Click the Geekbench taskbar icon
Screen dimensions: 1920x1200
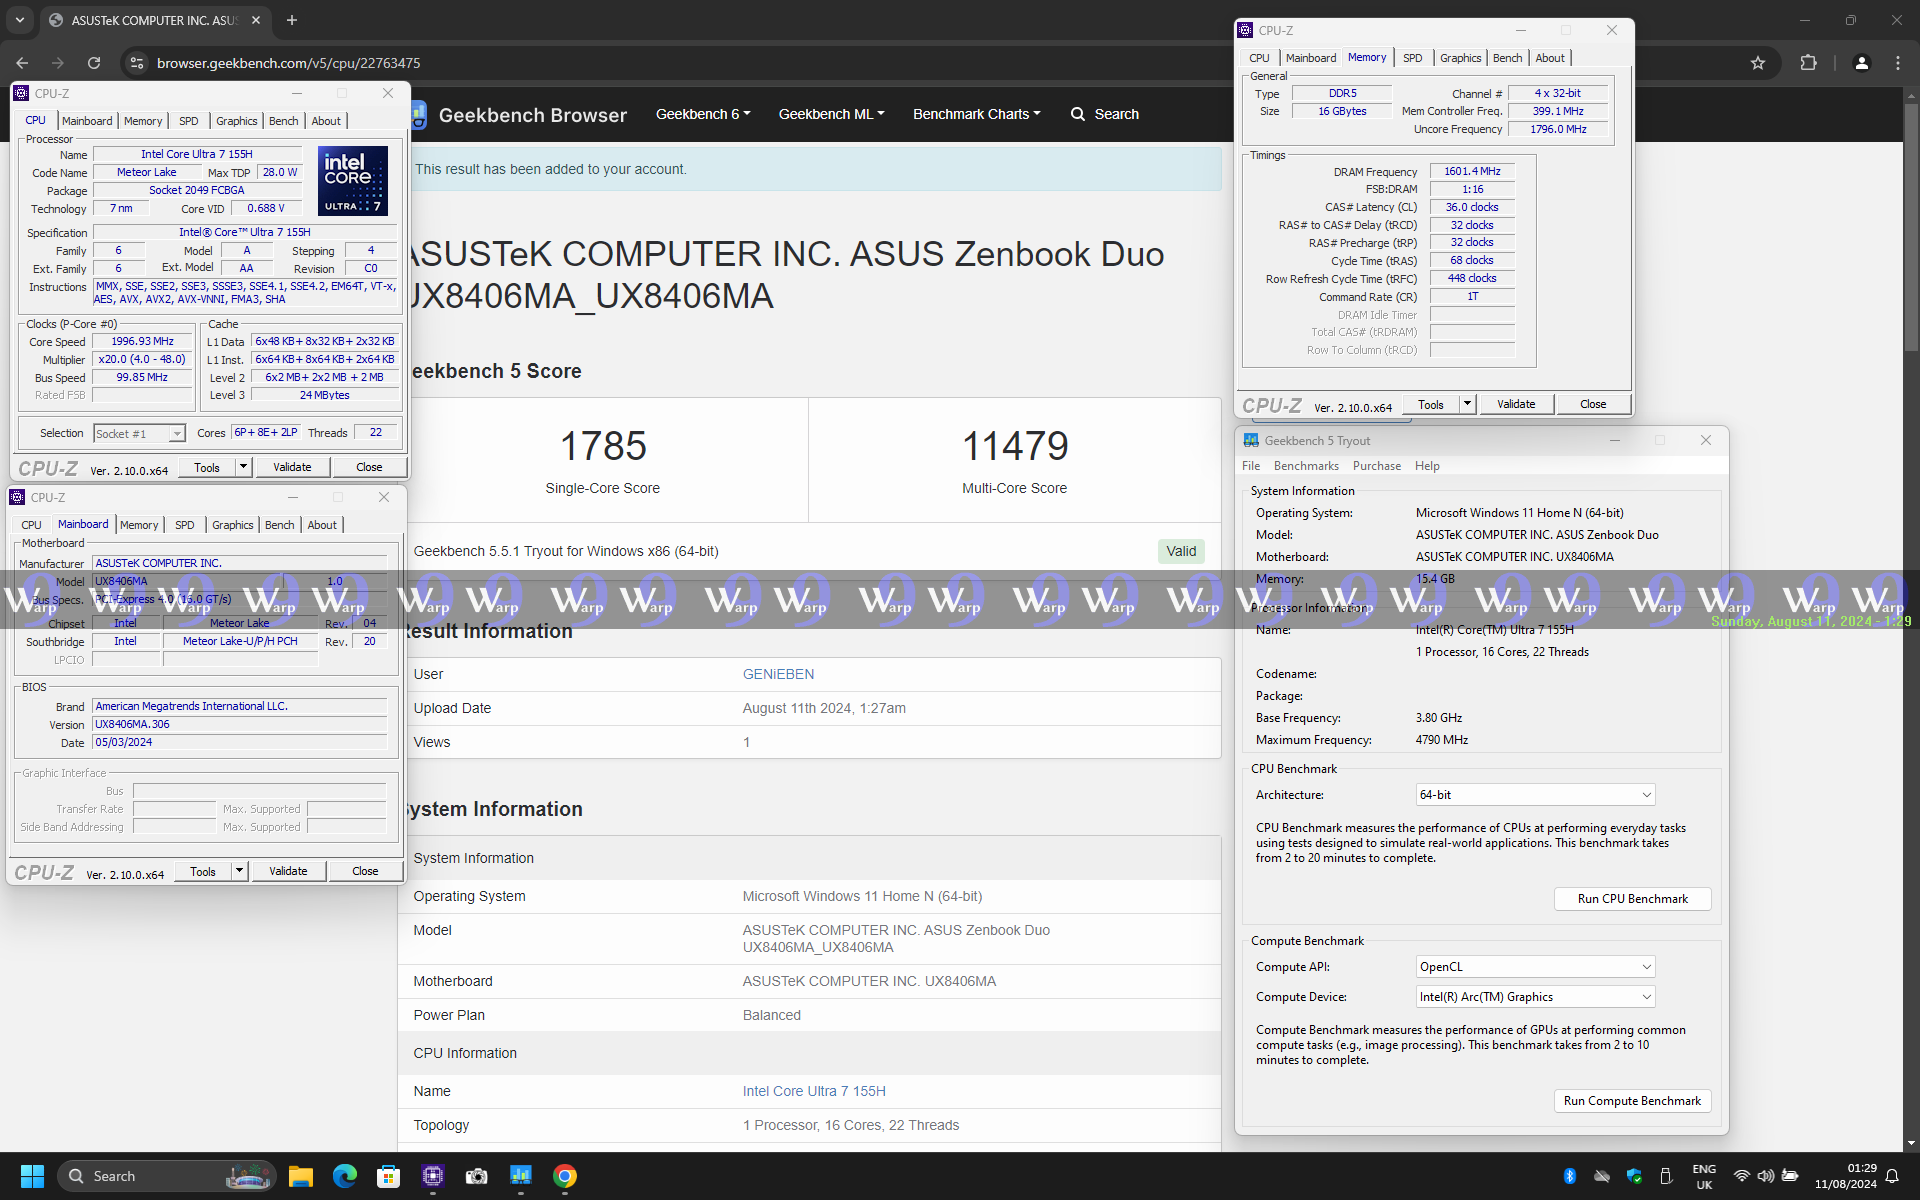tap(521, 1176)
